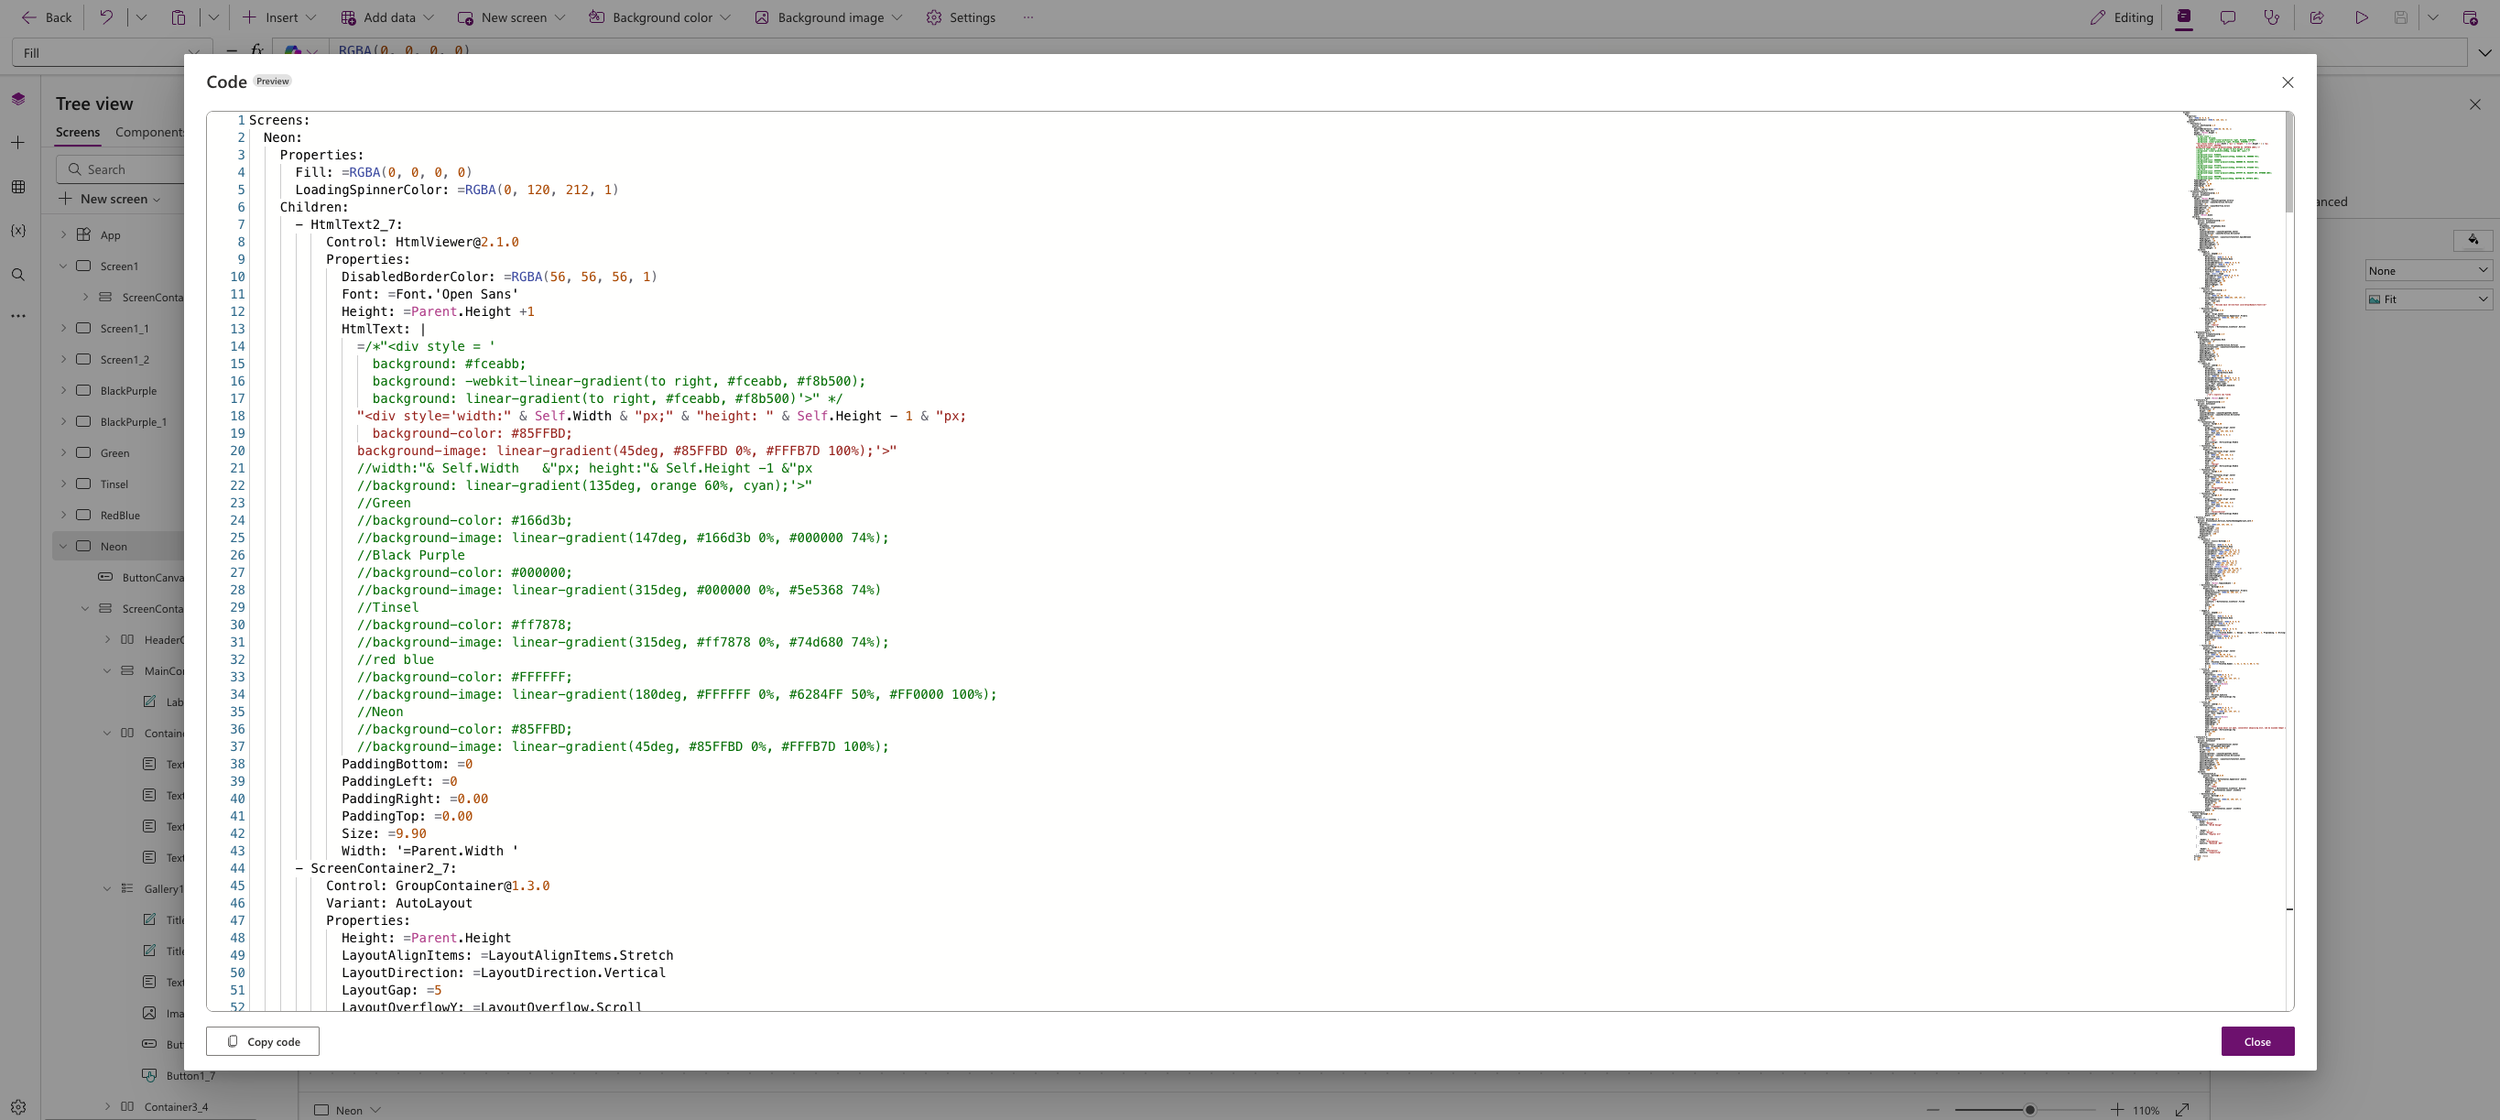The height and width of the screenshot is (1120, 2500).
Task: Open the Variables icon in the left rail
Action: tap(18, 231)
